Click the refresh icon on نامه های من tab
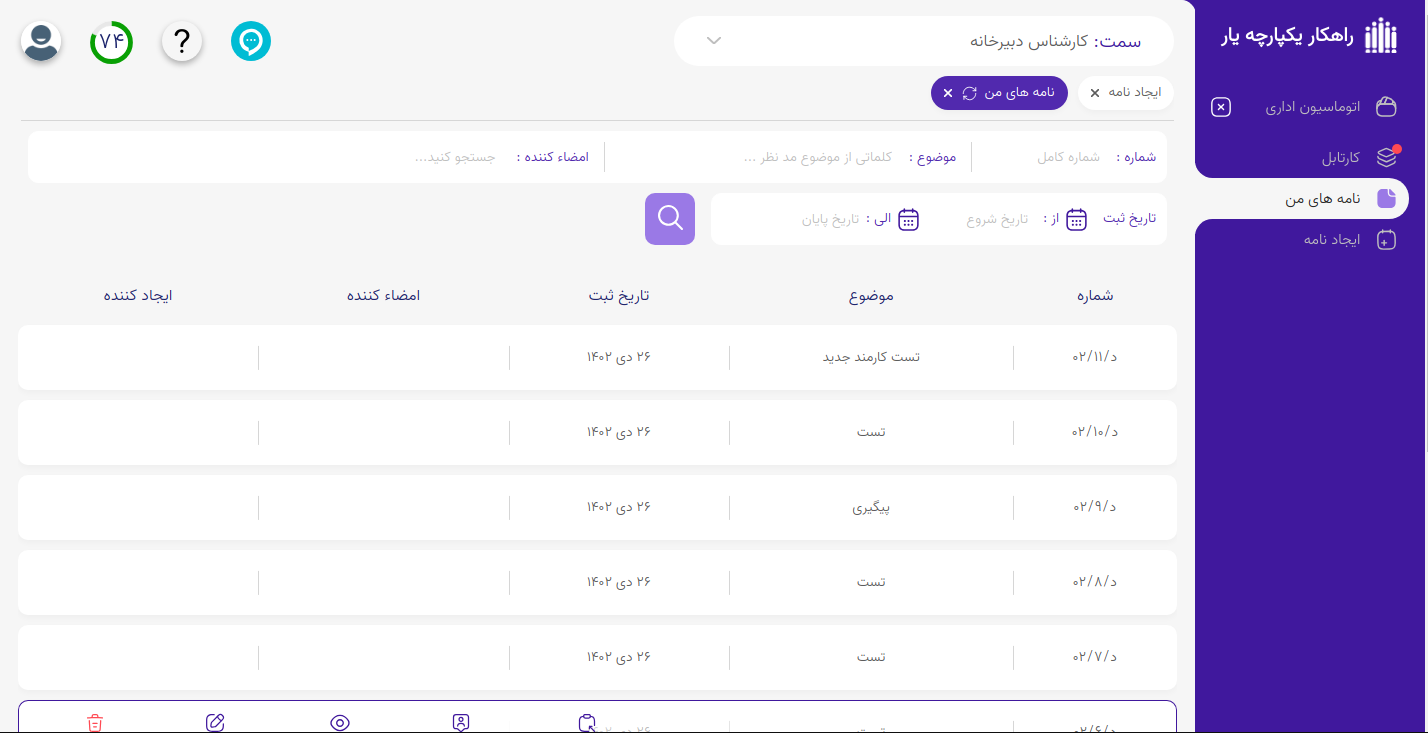Viewport: 1428px width, 733px height. click(x=971, y=92)
